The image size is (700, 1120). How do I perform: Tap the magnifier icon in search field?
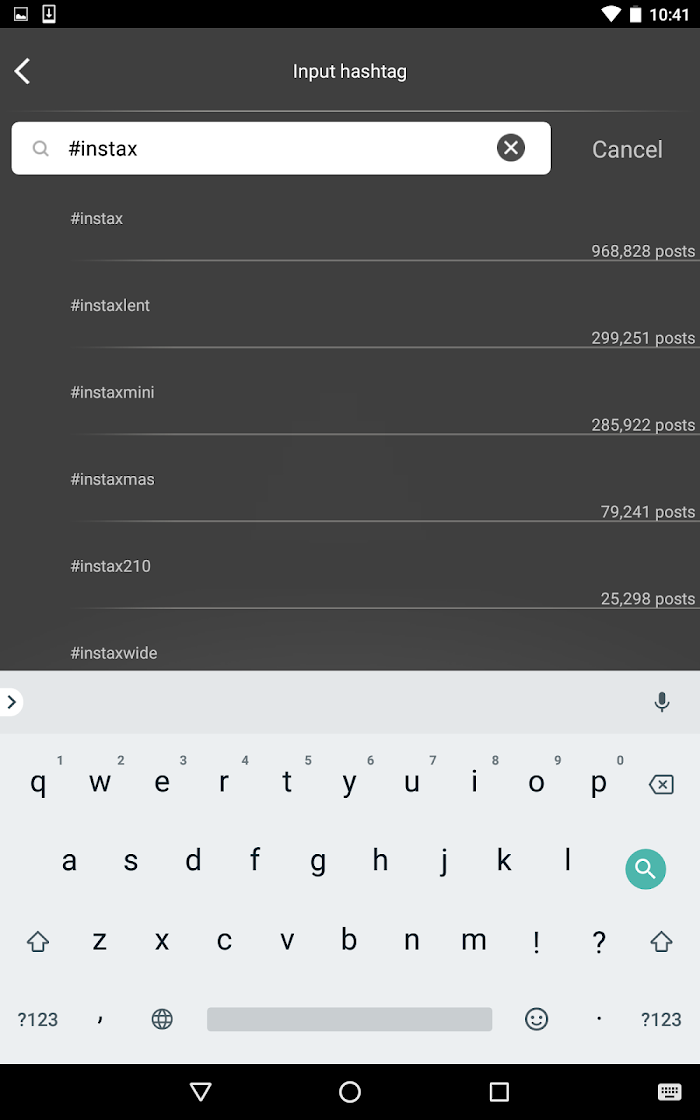[41, 148]
